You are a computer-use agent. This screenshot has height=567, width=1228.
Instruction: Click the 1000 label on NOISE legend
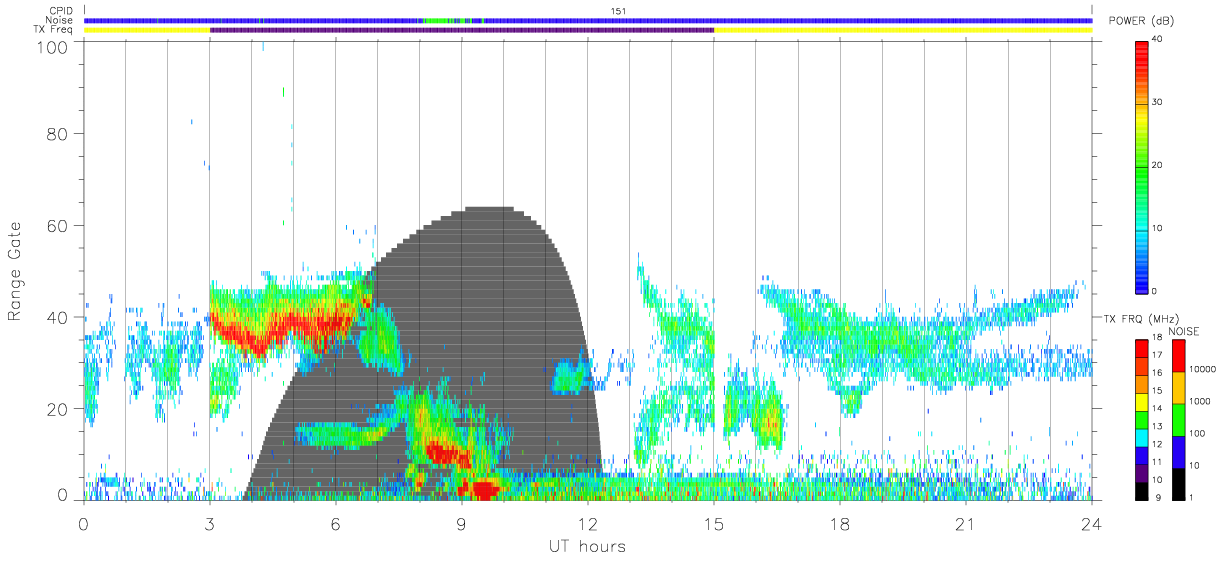[x=1200, y=401]
